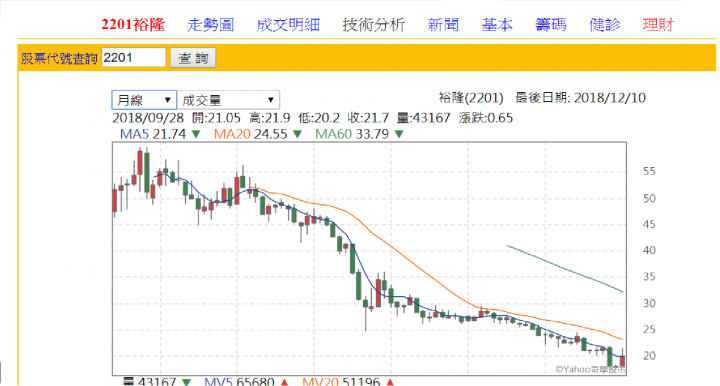The width and height of the screenshot is (720, 386).
Task: Click the red up arrow beside MV5
Action: coord(284,382)
